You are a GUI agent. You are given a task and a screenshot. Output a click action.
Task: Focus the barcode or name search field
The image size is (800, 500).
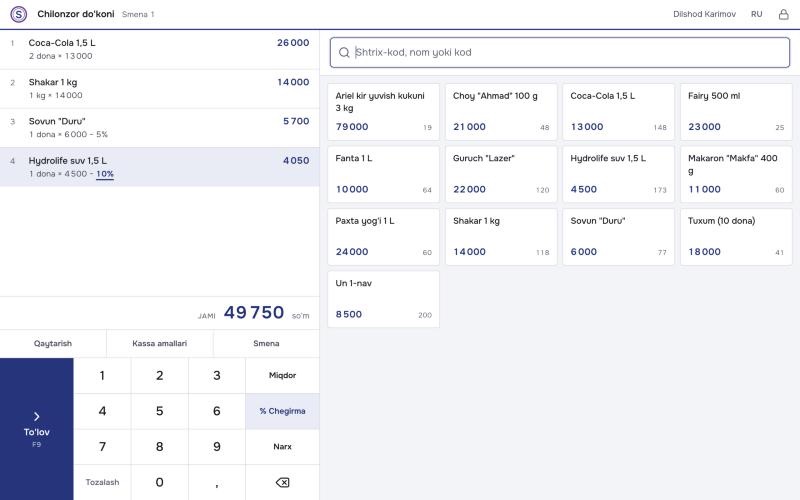pyautogui.click(x=560, y=52)
